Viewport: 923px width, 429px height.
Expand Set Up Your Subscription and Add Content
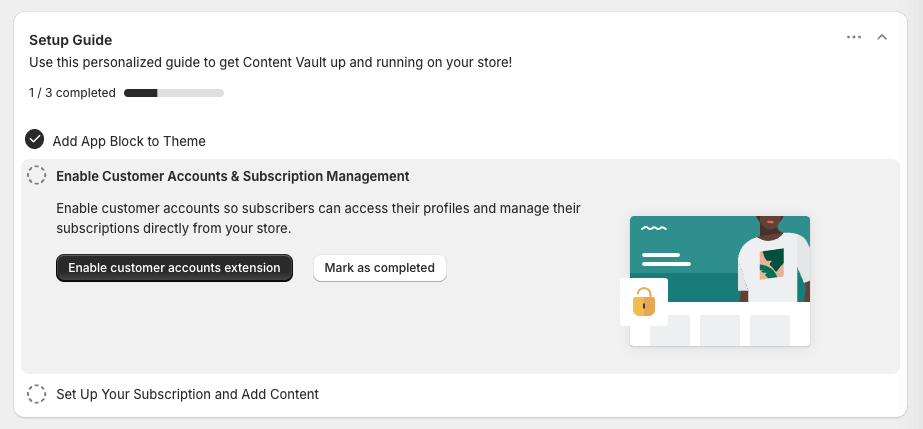(187, 394)
